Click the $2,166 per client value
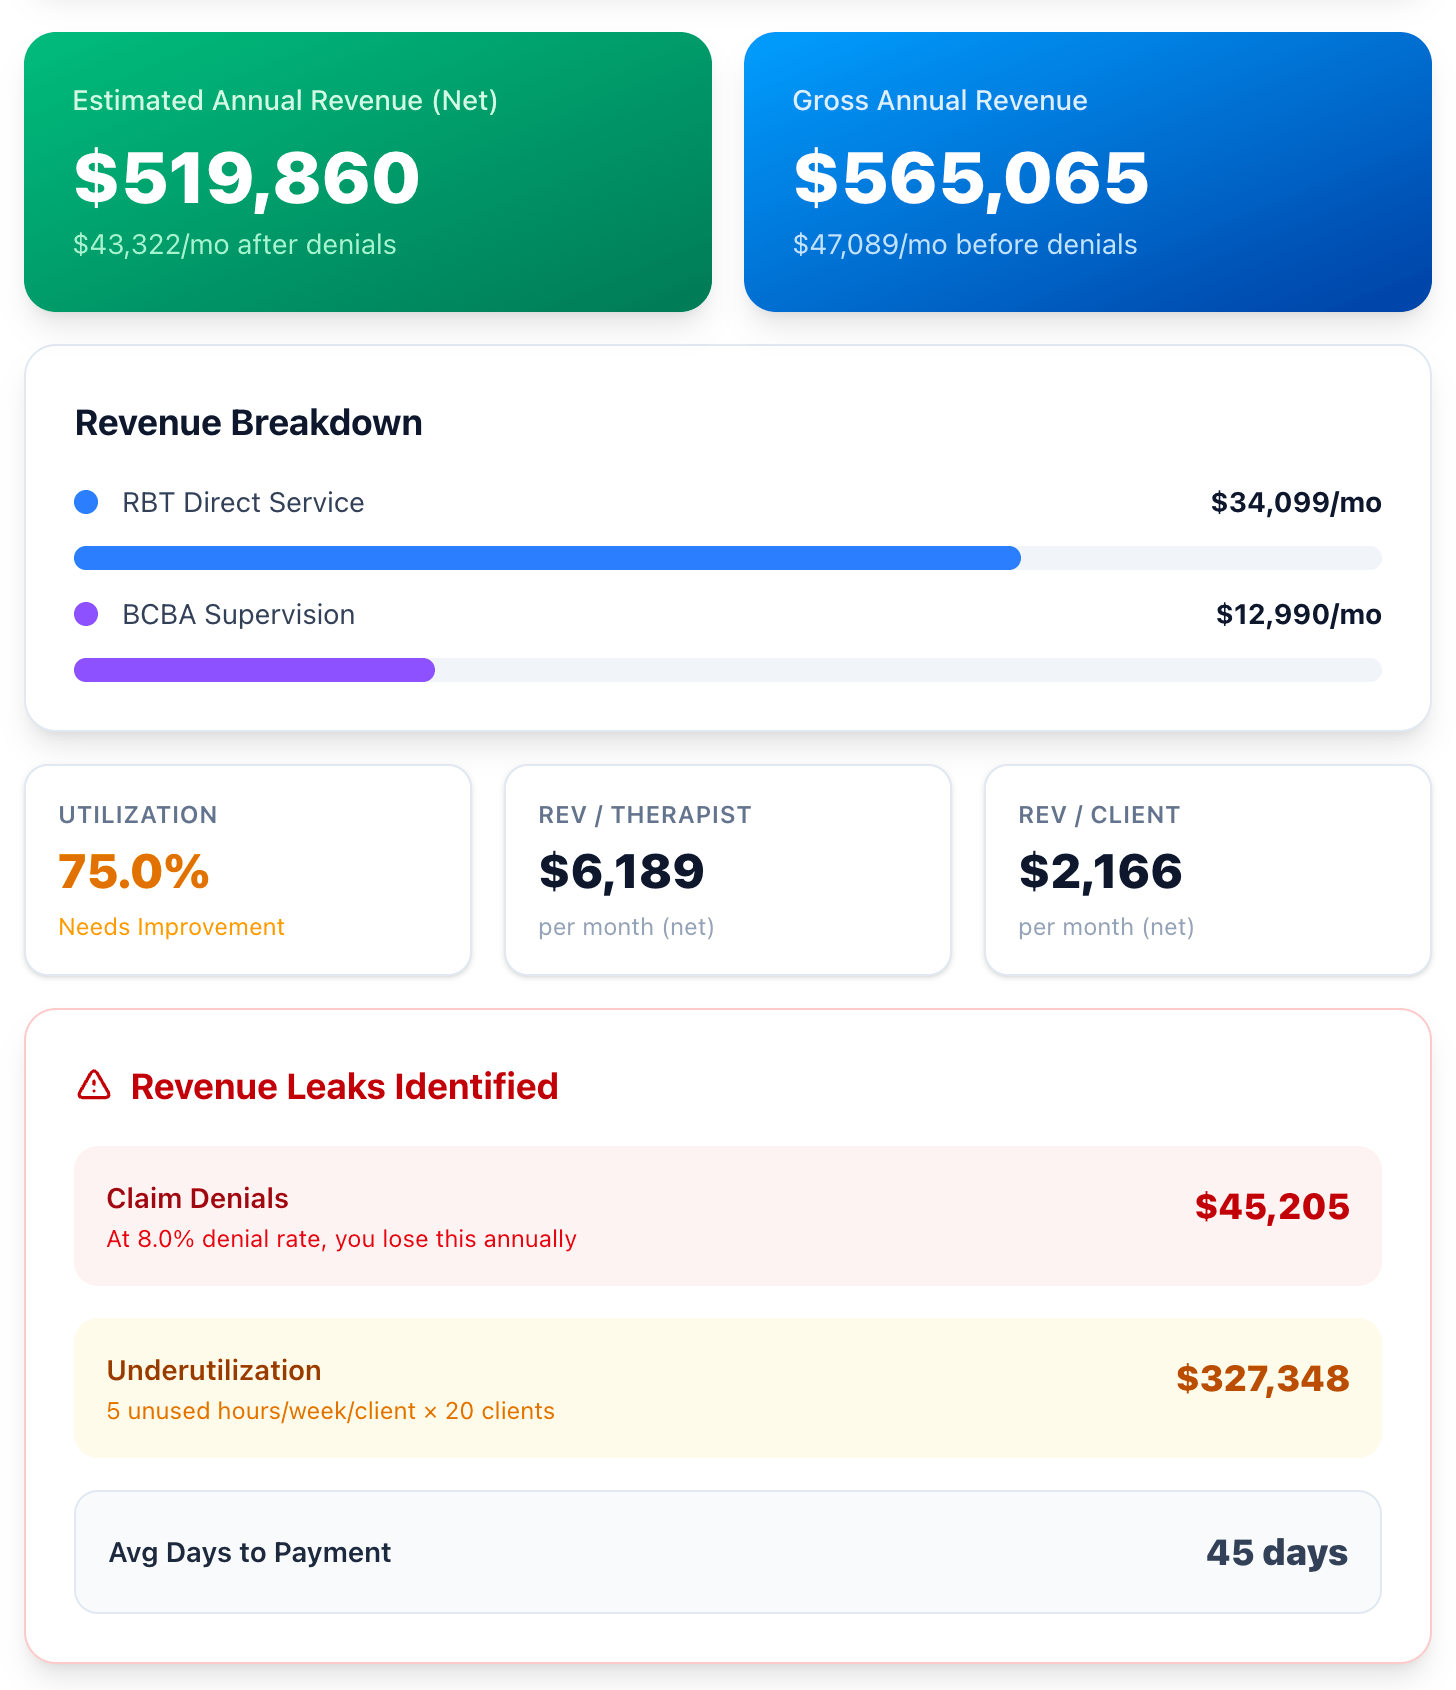 1101,871
